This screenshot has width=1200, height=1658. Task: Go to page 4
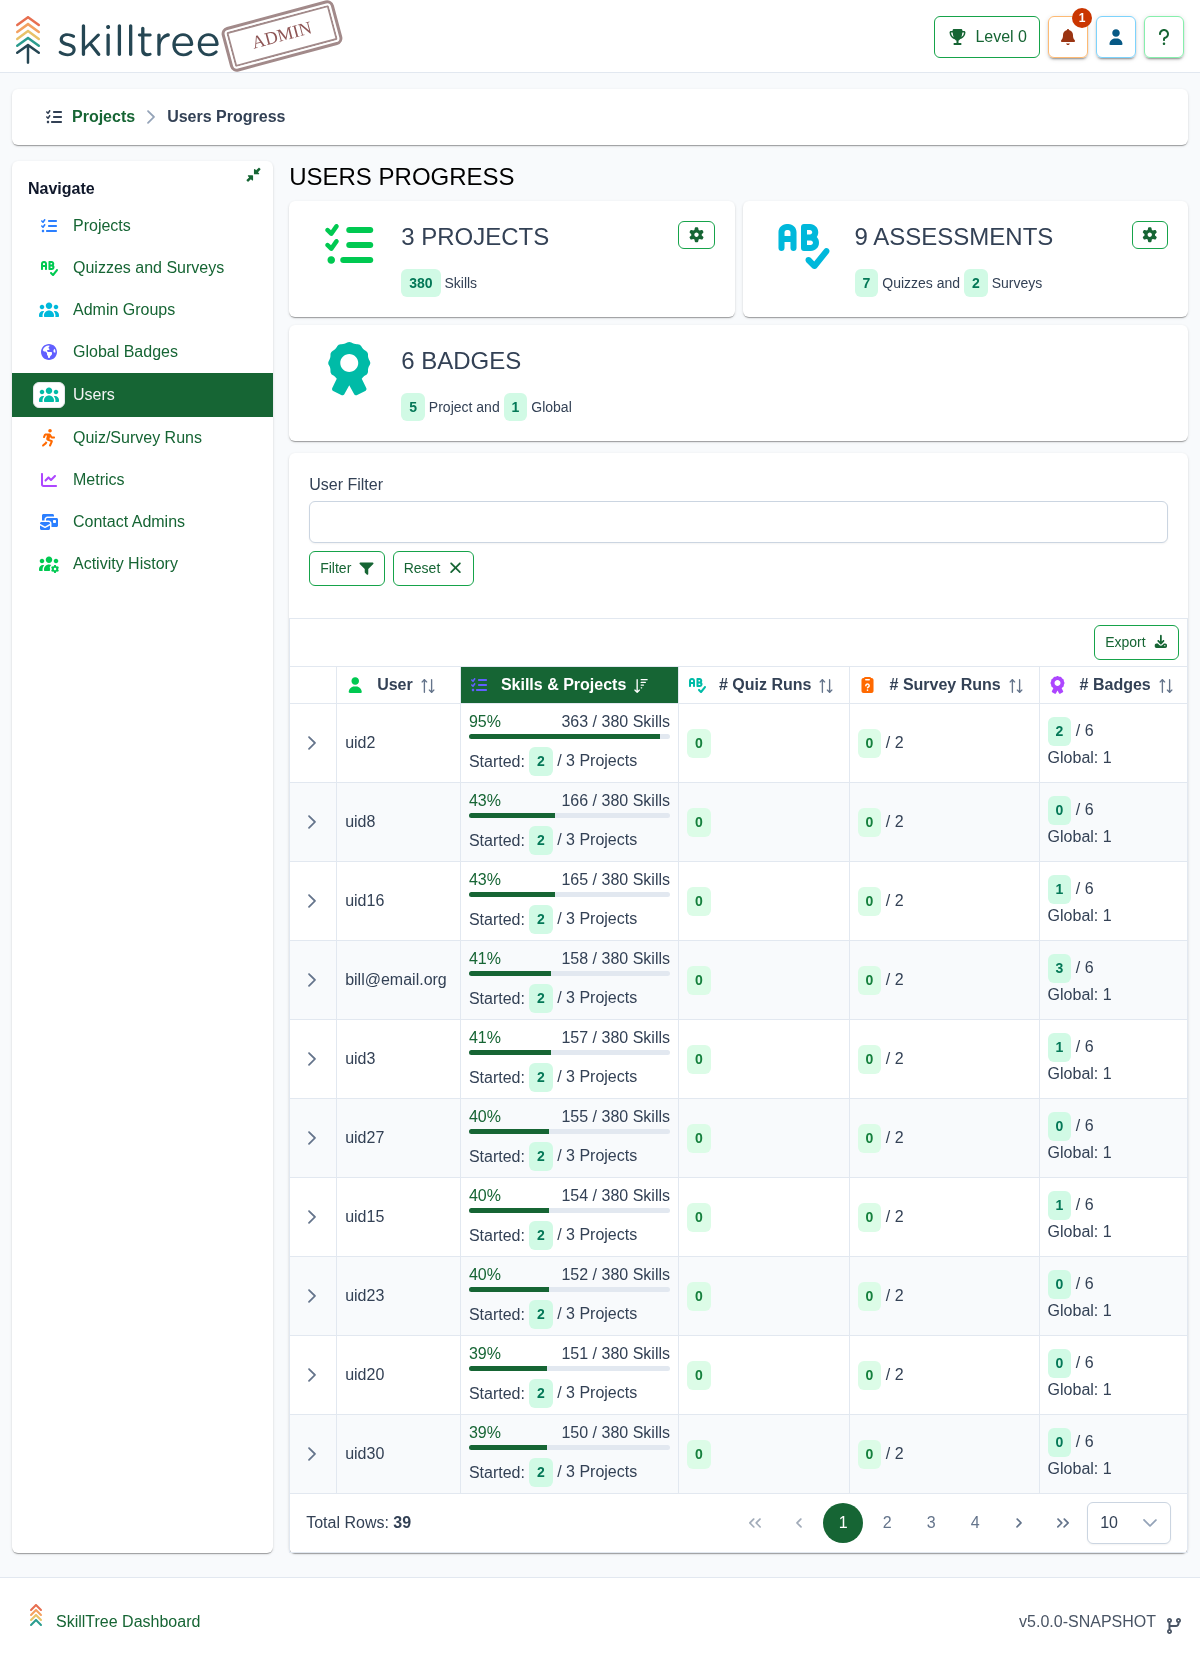(975, 1523)
